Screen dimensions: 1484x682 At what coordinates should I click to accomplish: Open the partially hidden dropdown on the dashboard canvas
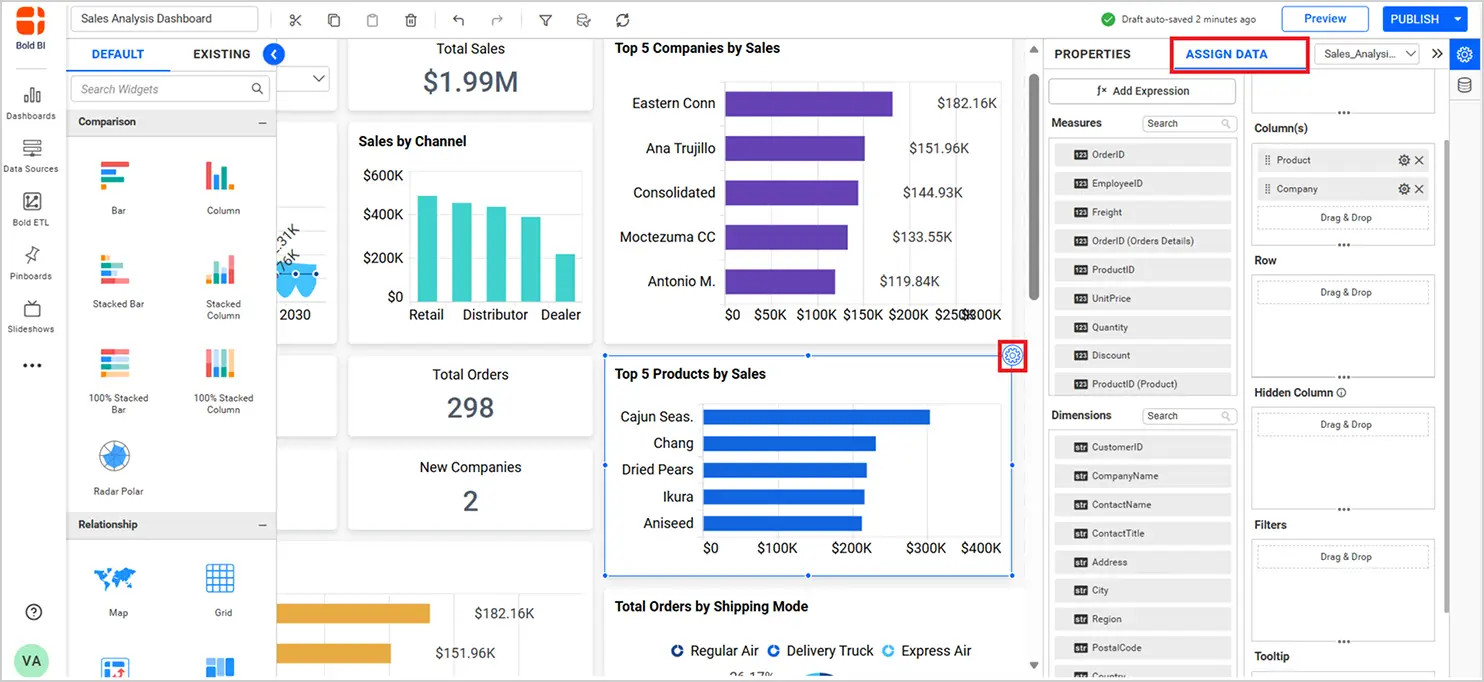(x=304, y=78)
